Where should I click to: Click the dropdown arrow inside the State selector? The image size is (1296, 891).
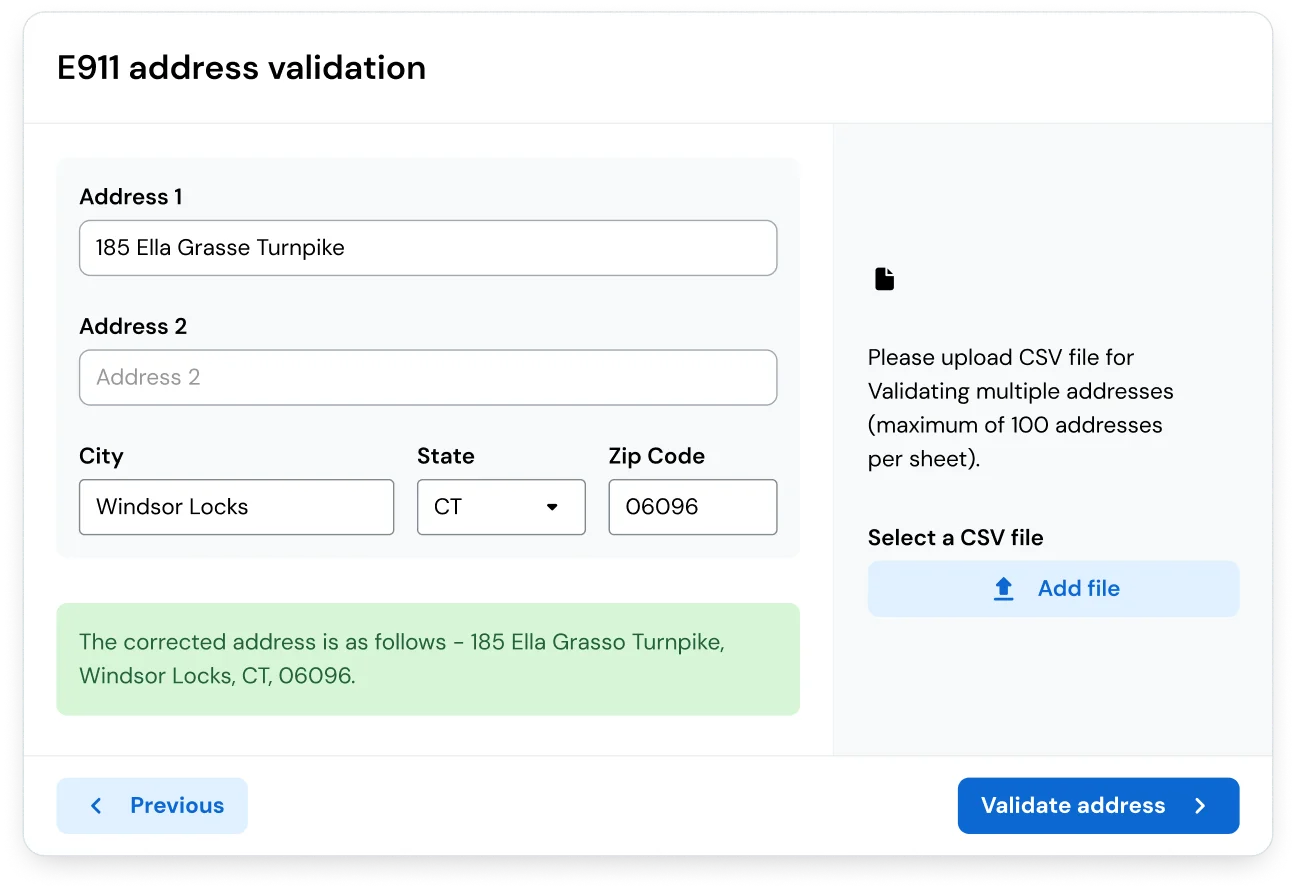(552, 507)
